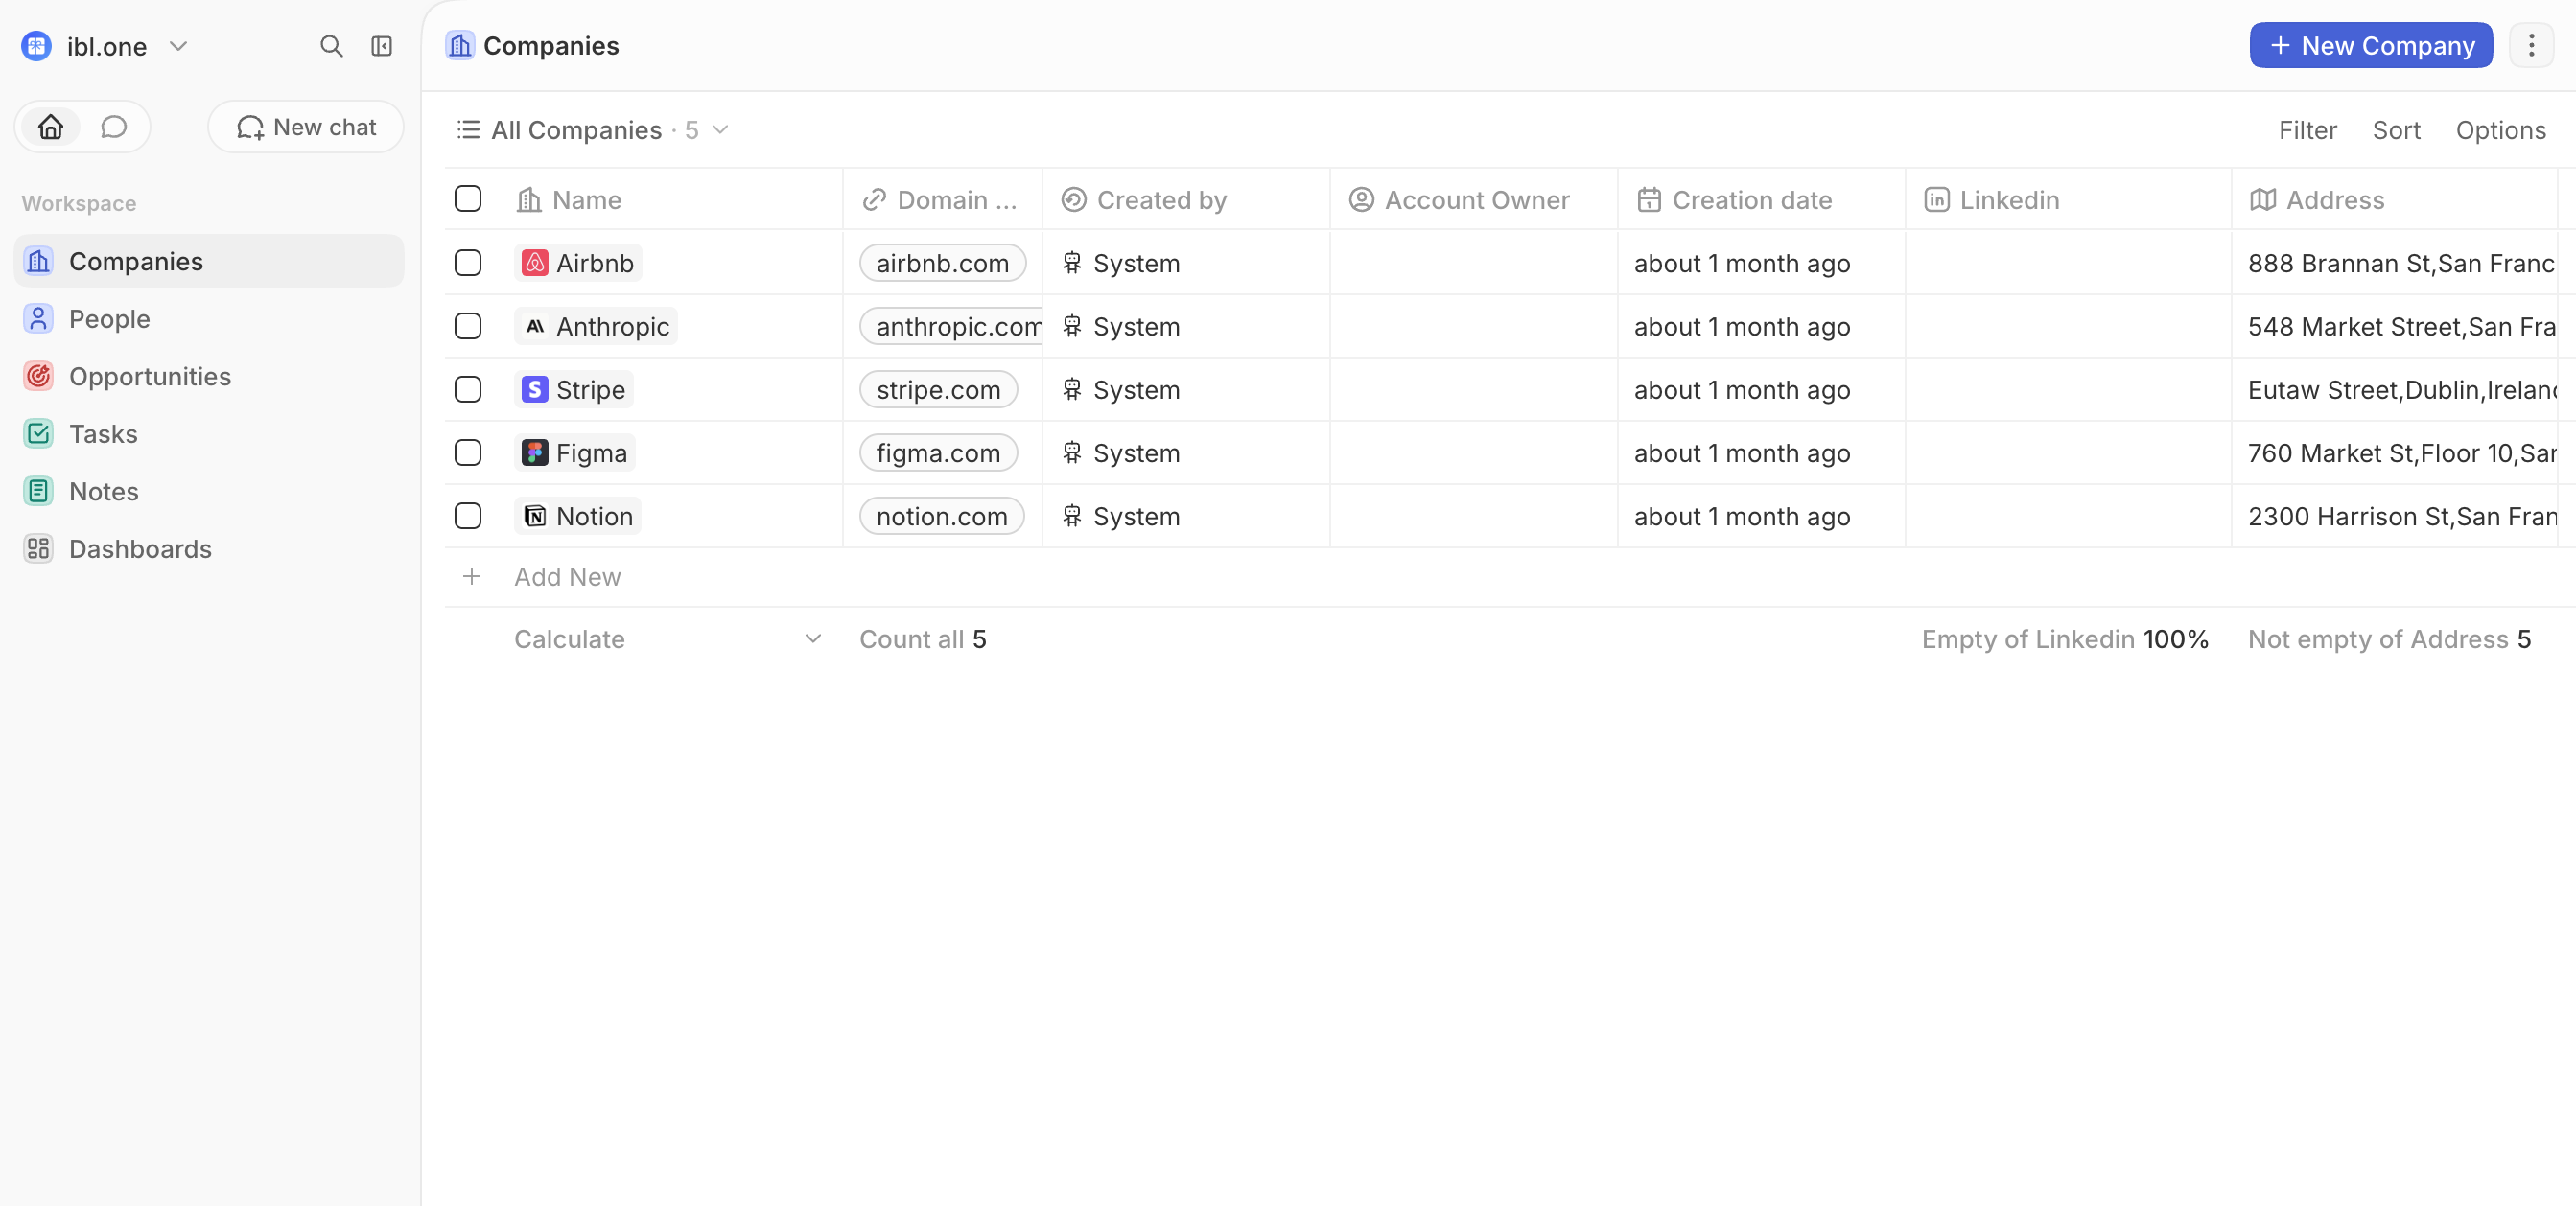This screenshot has width=2576, height=1206.
Task: Check the Stripe row checkbox
Action: [x=468, y=389]
